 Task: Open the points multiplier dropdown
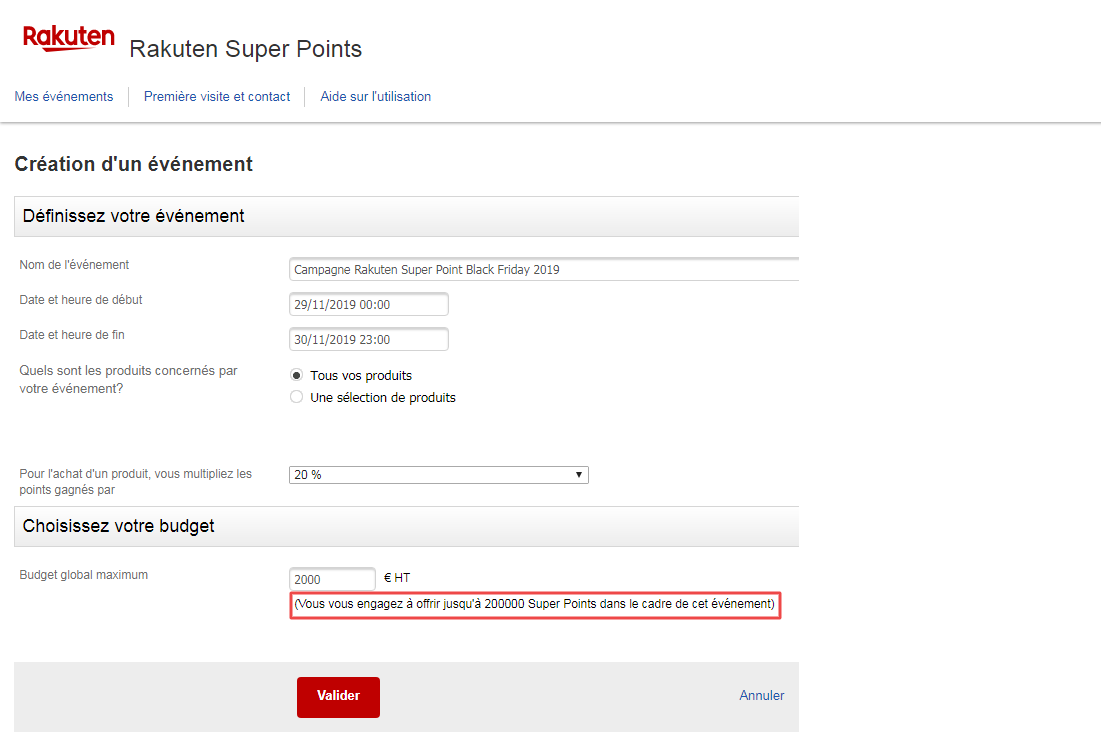pyautogui.click(x=438, y=474)
